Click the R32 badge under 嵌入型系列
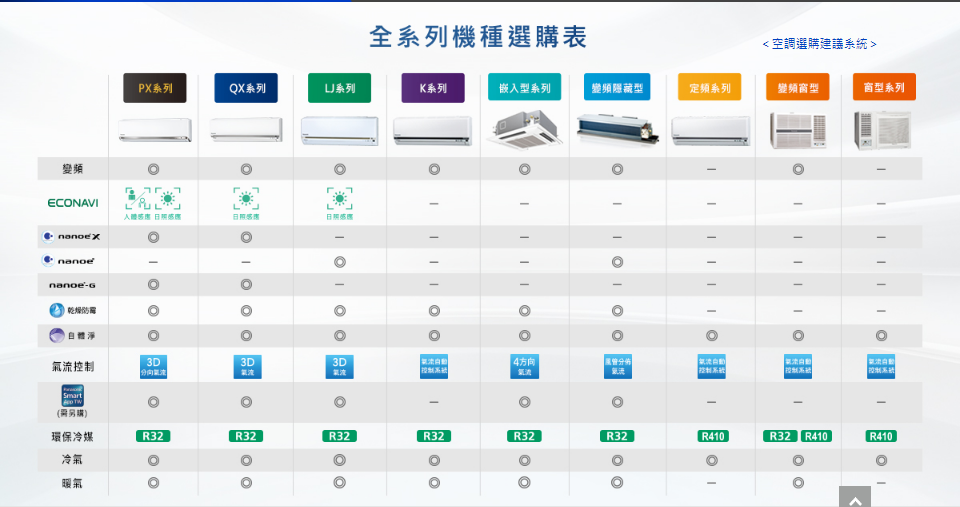This screenshot has height=507, width=960. (x=524, y=436)
